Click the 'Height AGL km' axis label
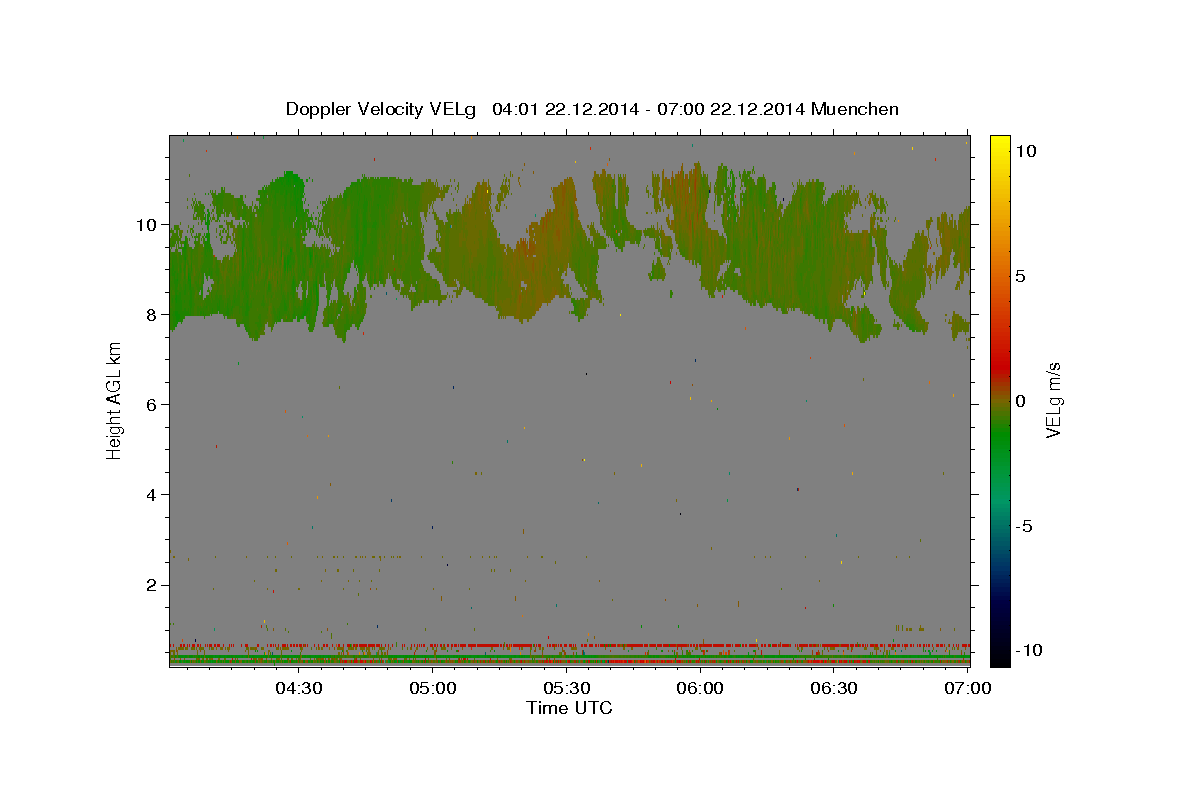The height and width of the screenshot is (800, 1200). pyautogui.click(x=114, y=400)
